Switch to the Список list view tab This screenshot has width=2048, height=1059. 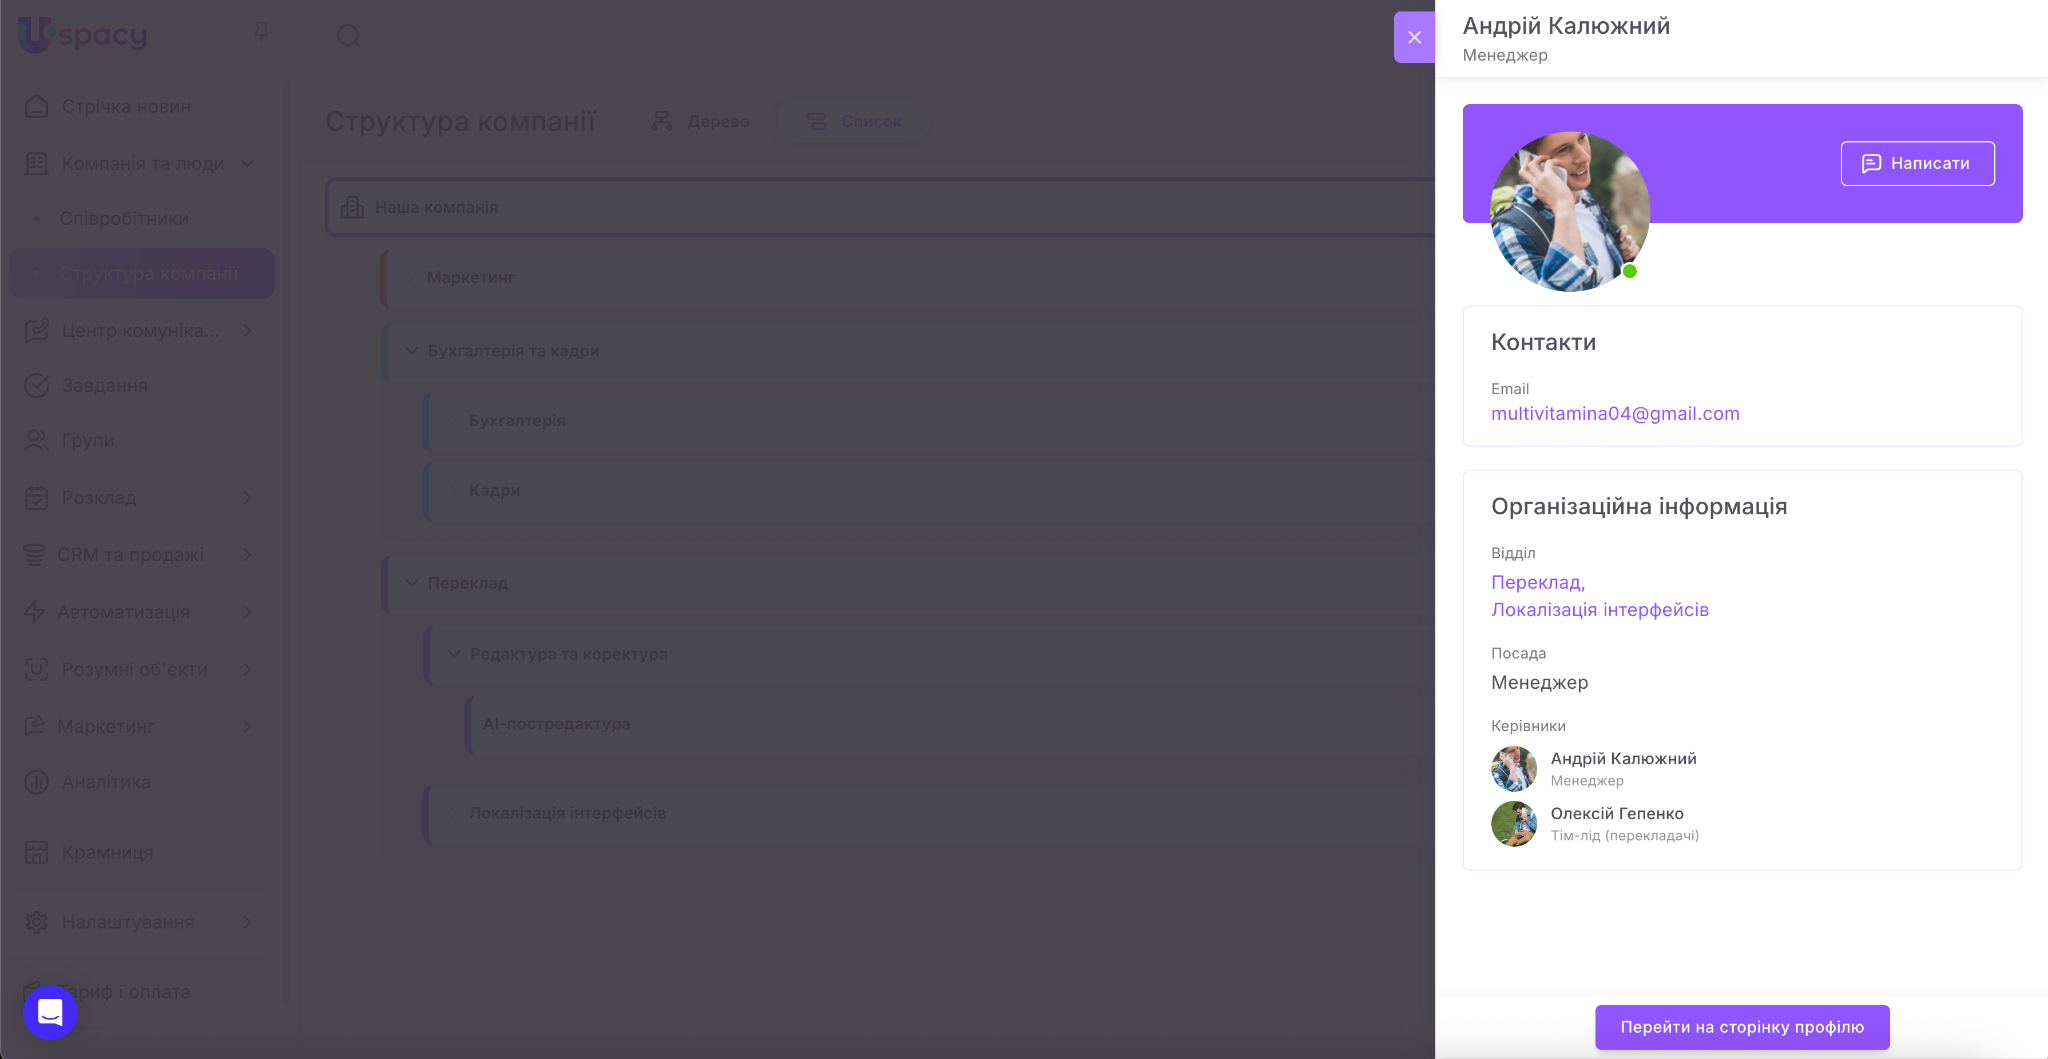pyautogui.click(x=854, y=121)
